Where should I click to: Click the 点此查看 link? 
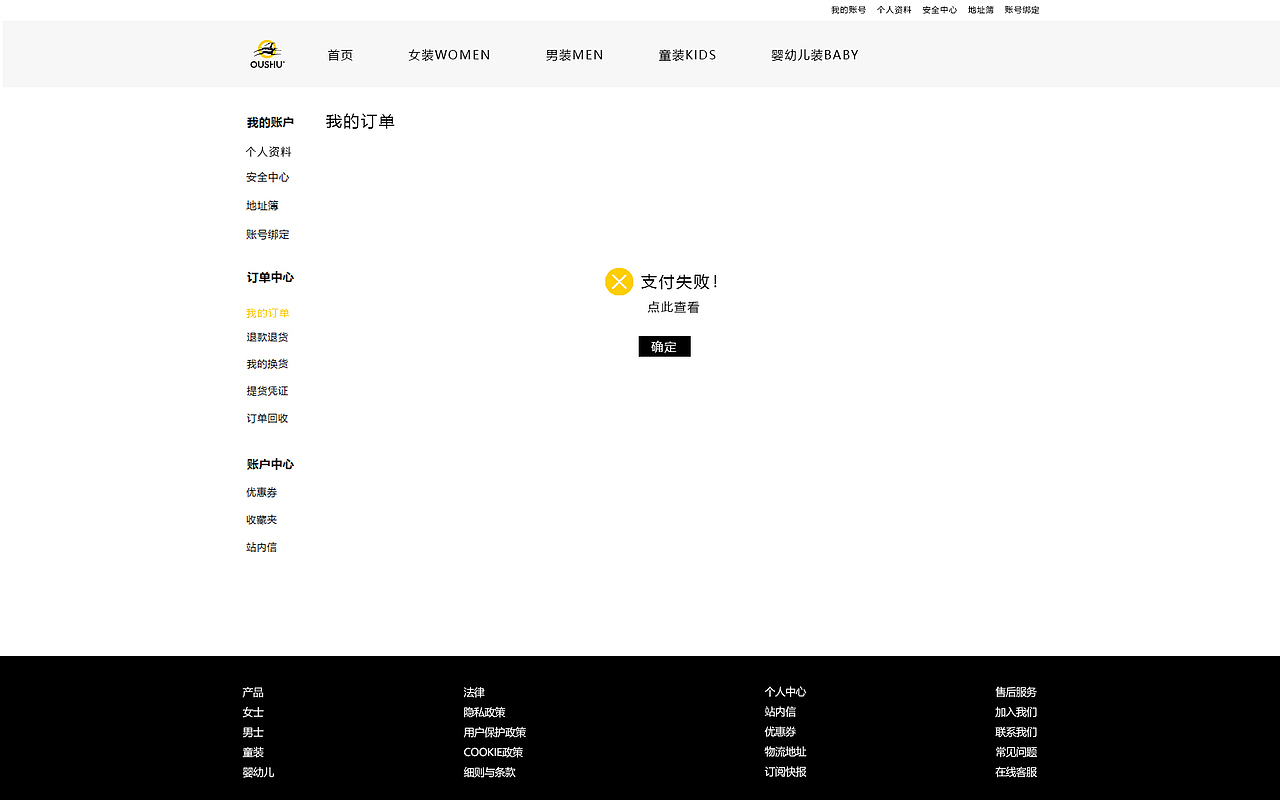[674, 307]
